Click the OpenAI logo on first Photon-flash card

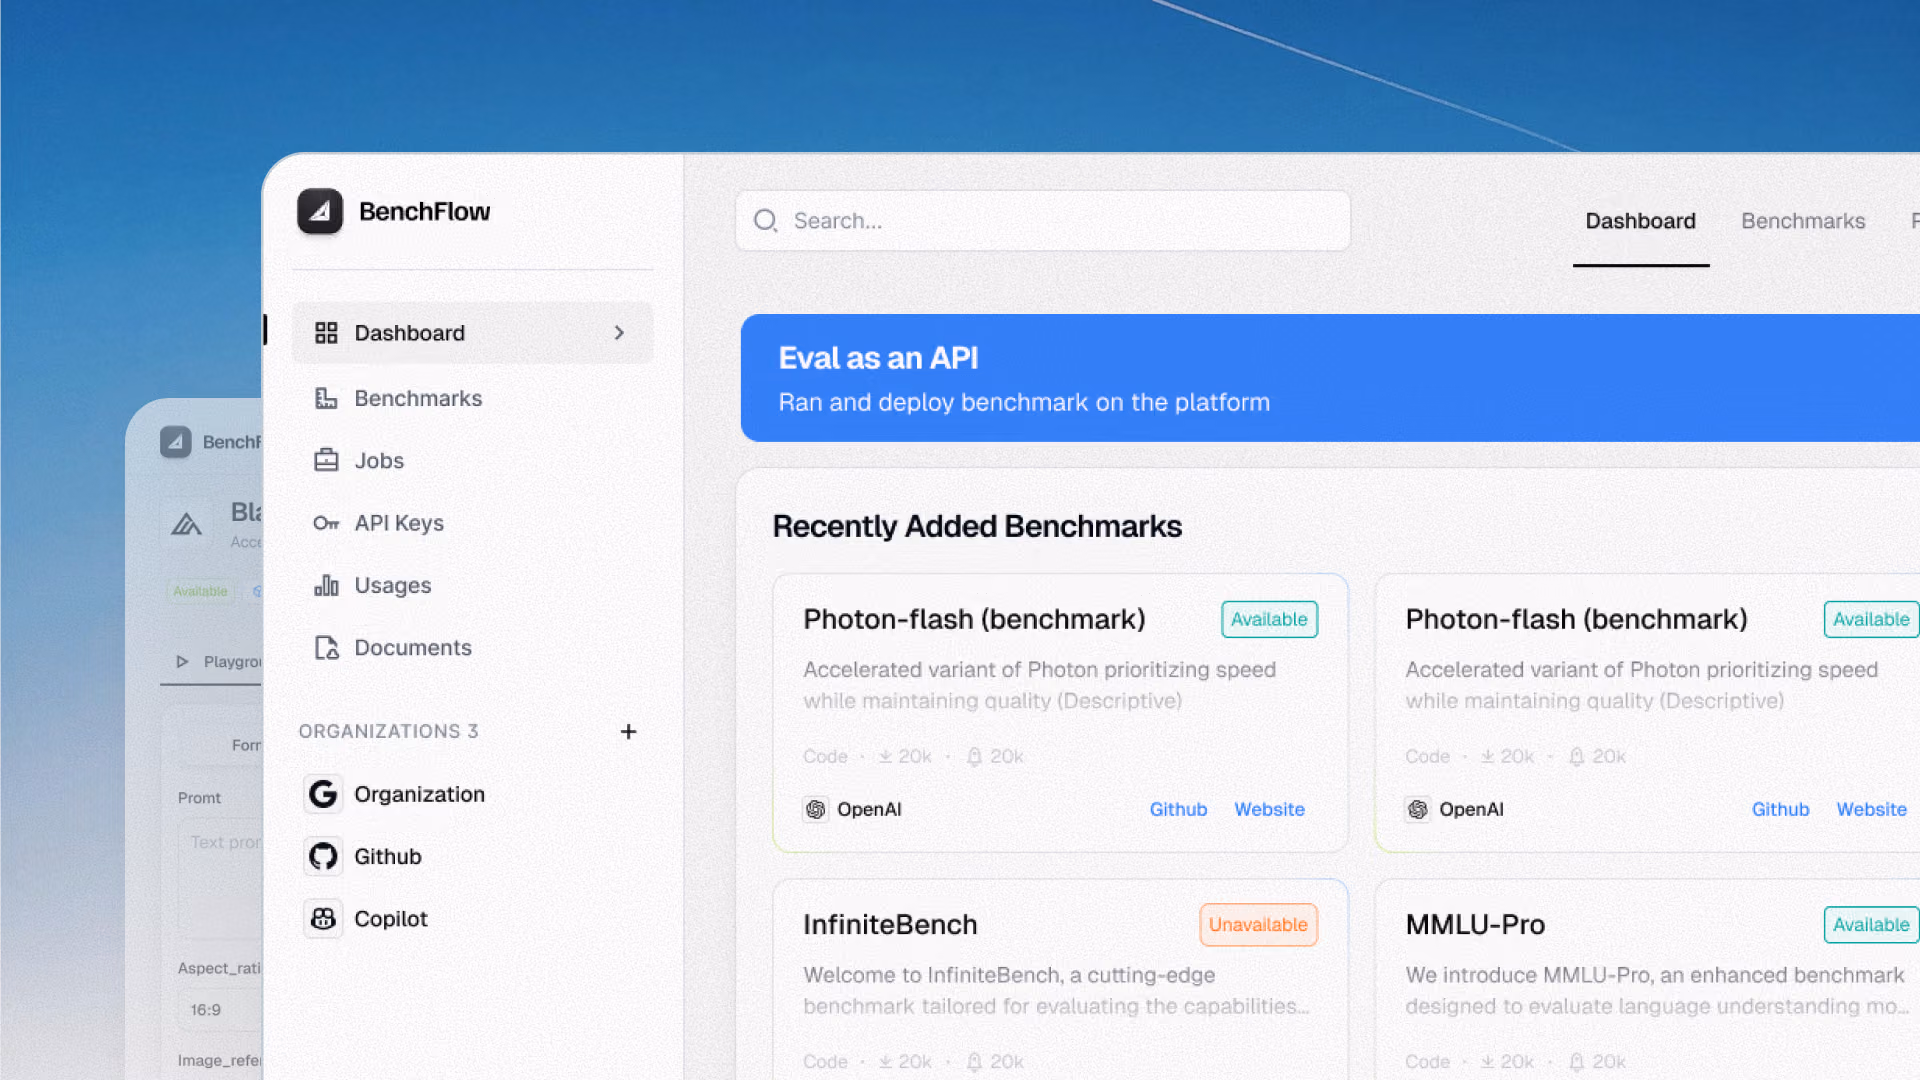(x=816, y=809)
